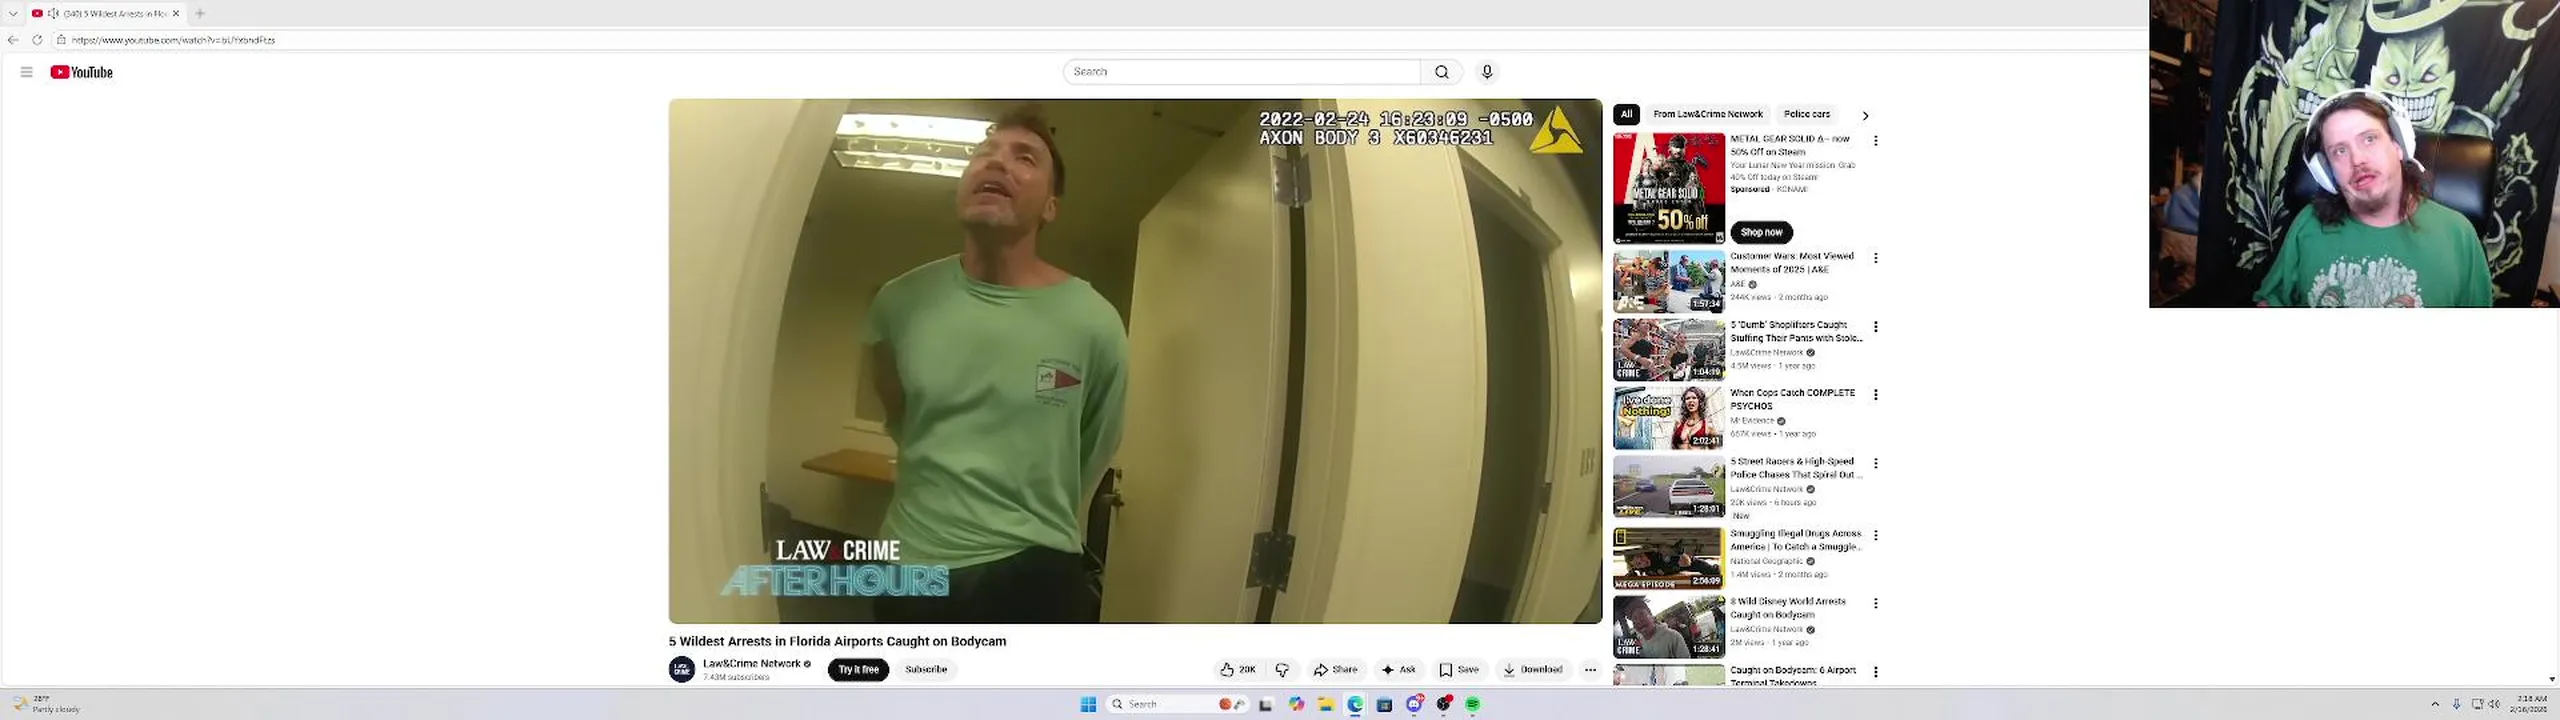The height and width of the screenshot is (720, 2560).
Task: Open the Customer Wars video thumbnail
Action: tap(1669, 281)
